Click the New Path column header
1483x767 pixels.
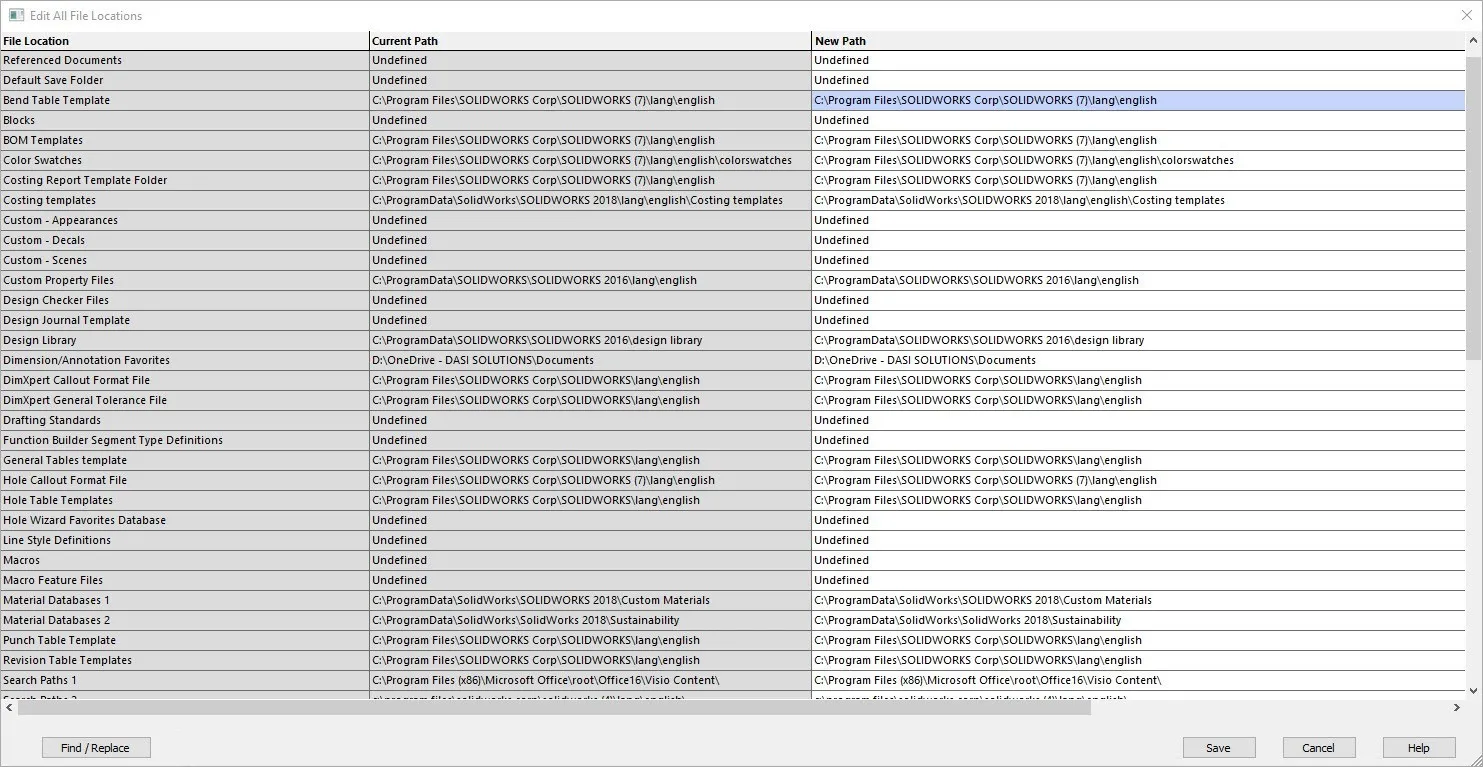point(1138,41)
